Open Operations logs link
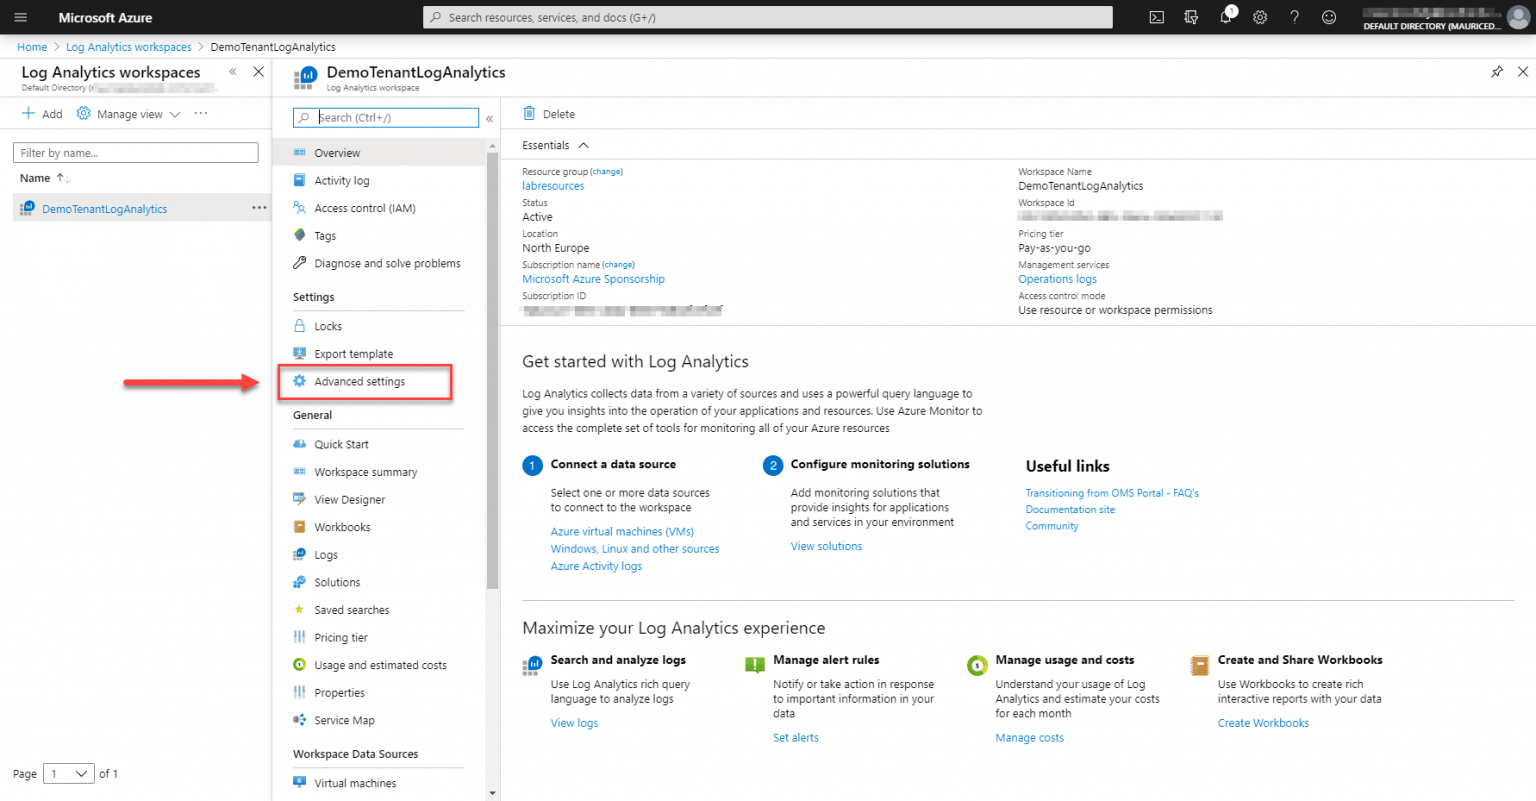Screen dimensions: 1536x801 1057,279
